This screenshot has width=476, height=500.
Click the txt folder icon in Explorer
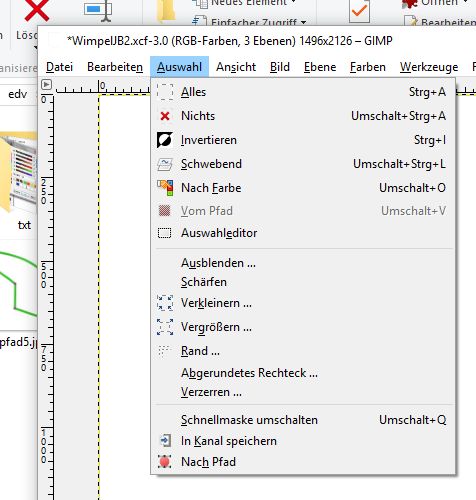tap(18, 172)
